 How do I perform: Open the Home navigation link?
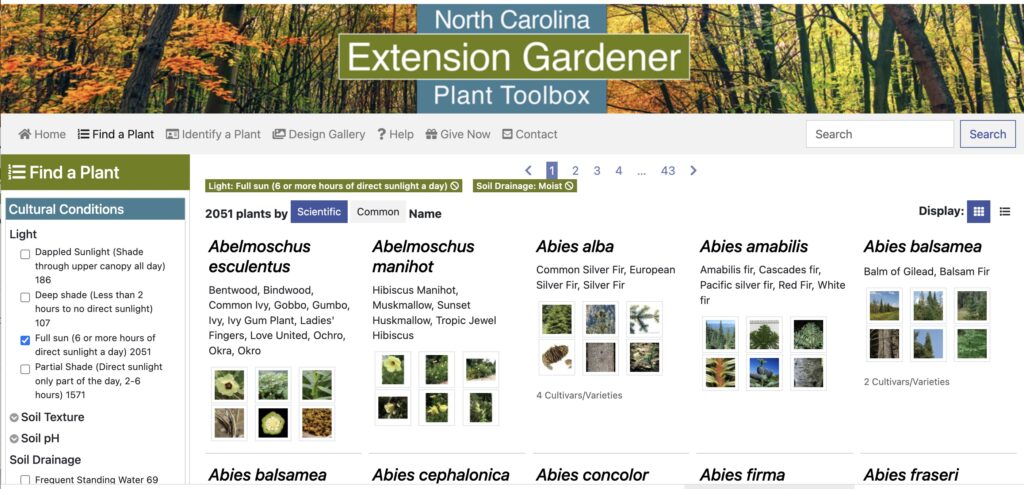[x=42, y=134]
